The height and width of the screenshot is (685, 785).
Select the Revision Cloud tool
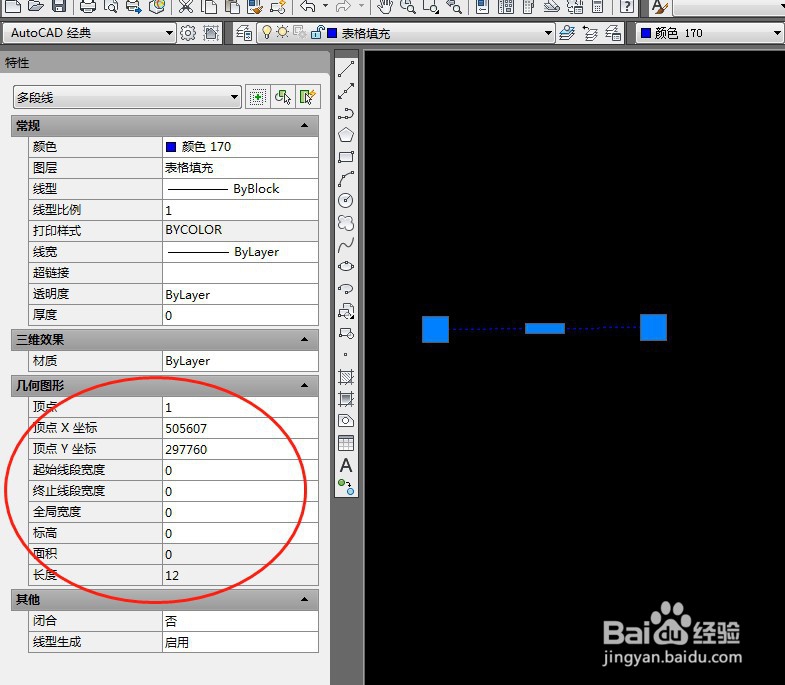(346, 222)
